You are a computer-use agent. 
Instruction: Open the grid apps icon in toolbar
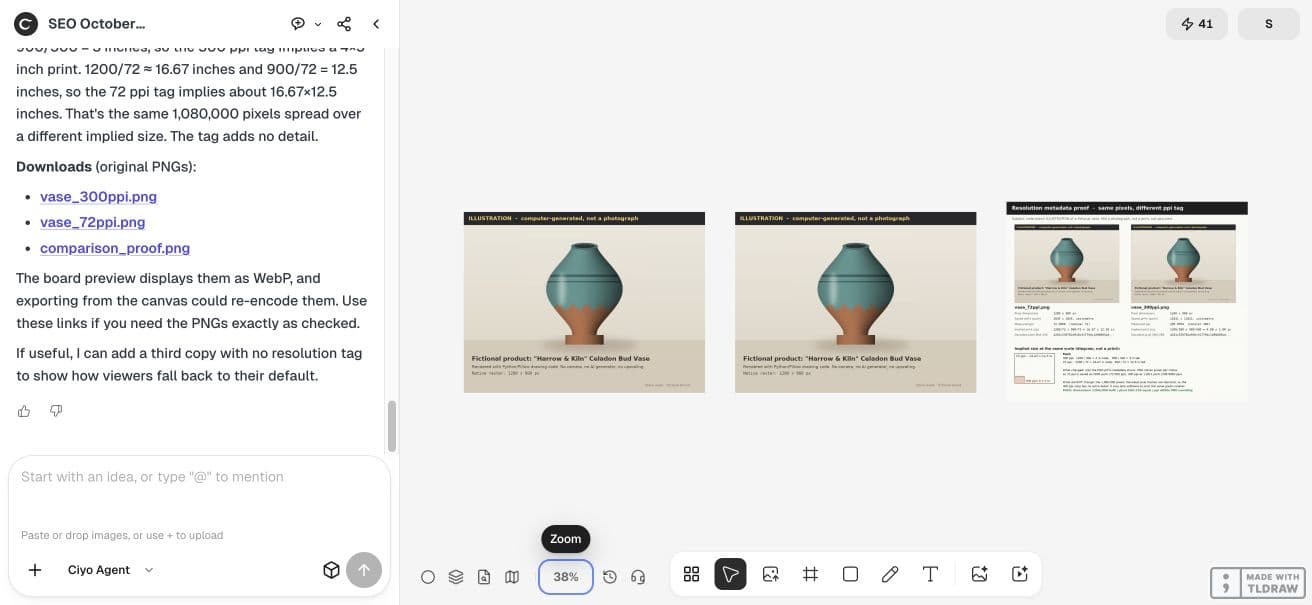coord(691,574)
